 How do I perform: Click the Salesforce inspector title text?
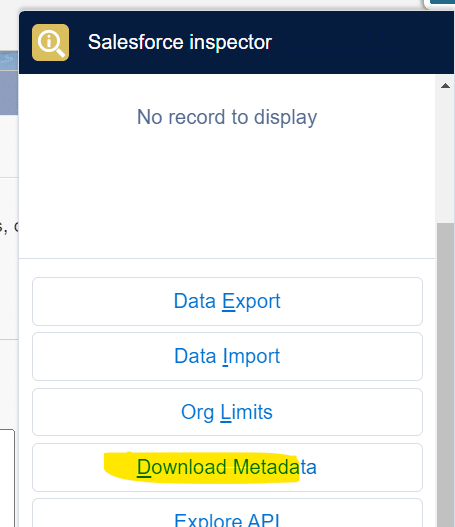coord(180,42)
